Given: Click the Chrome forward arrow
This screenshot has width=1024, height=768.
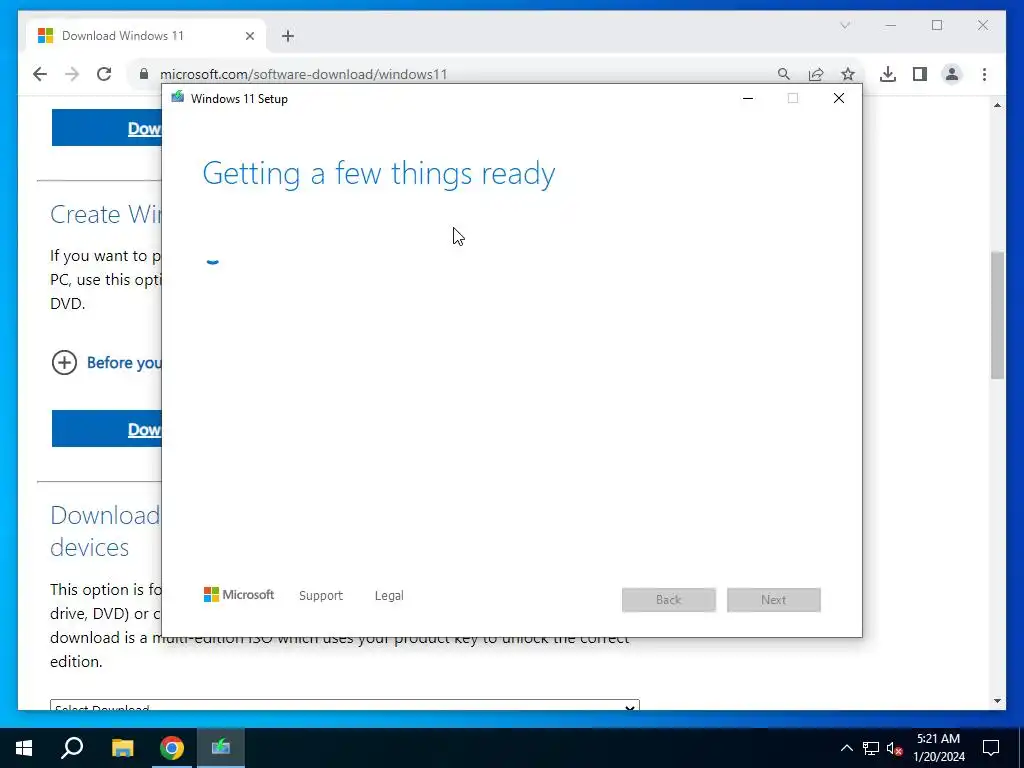Looking at the screenshot, I should click(x=72, y=74).
